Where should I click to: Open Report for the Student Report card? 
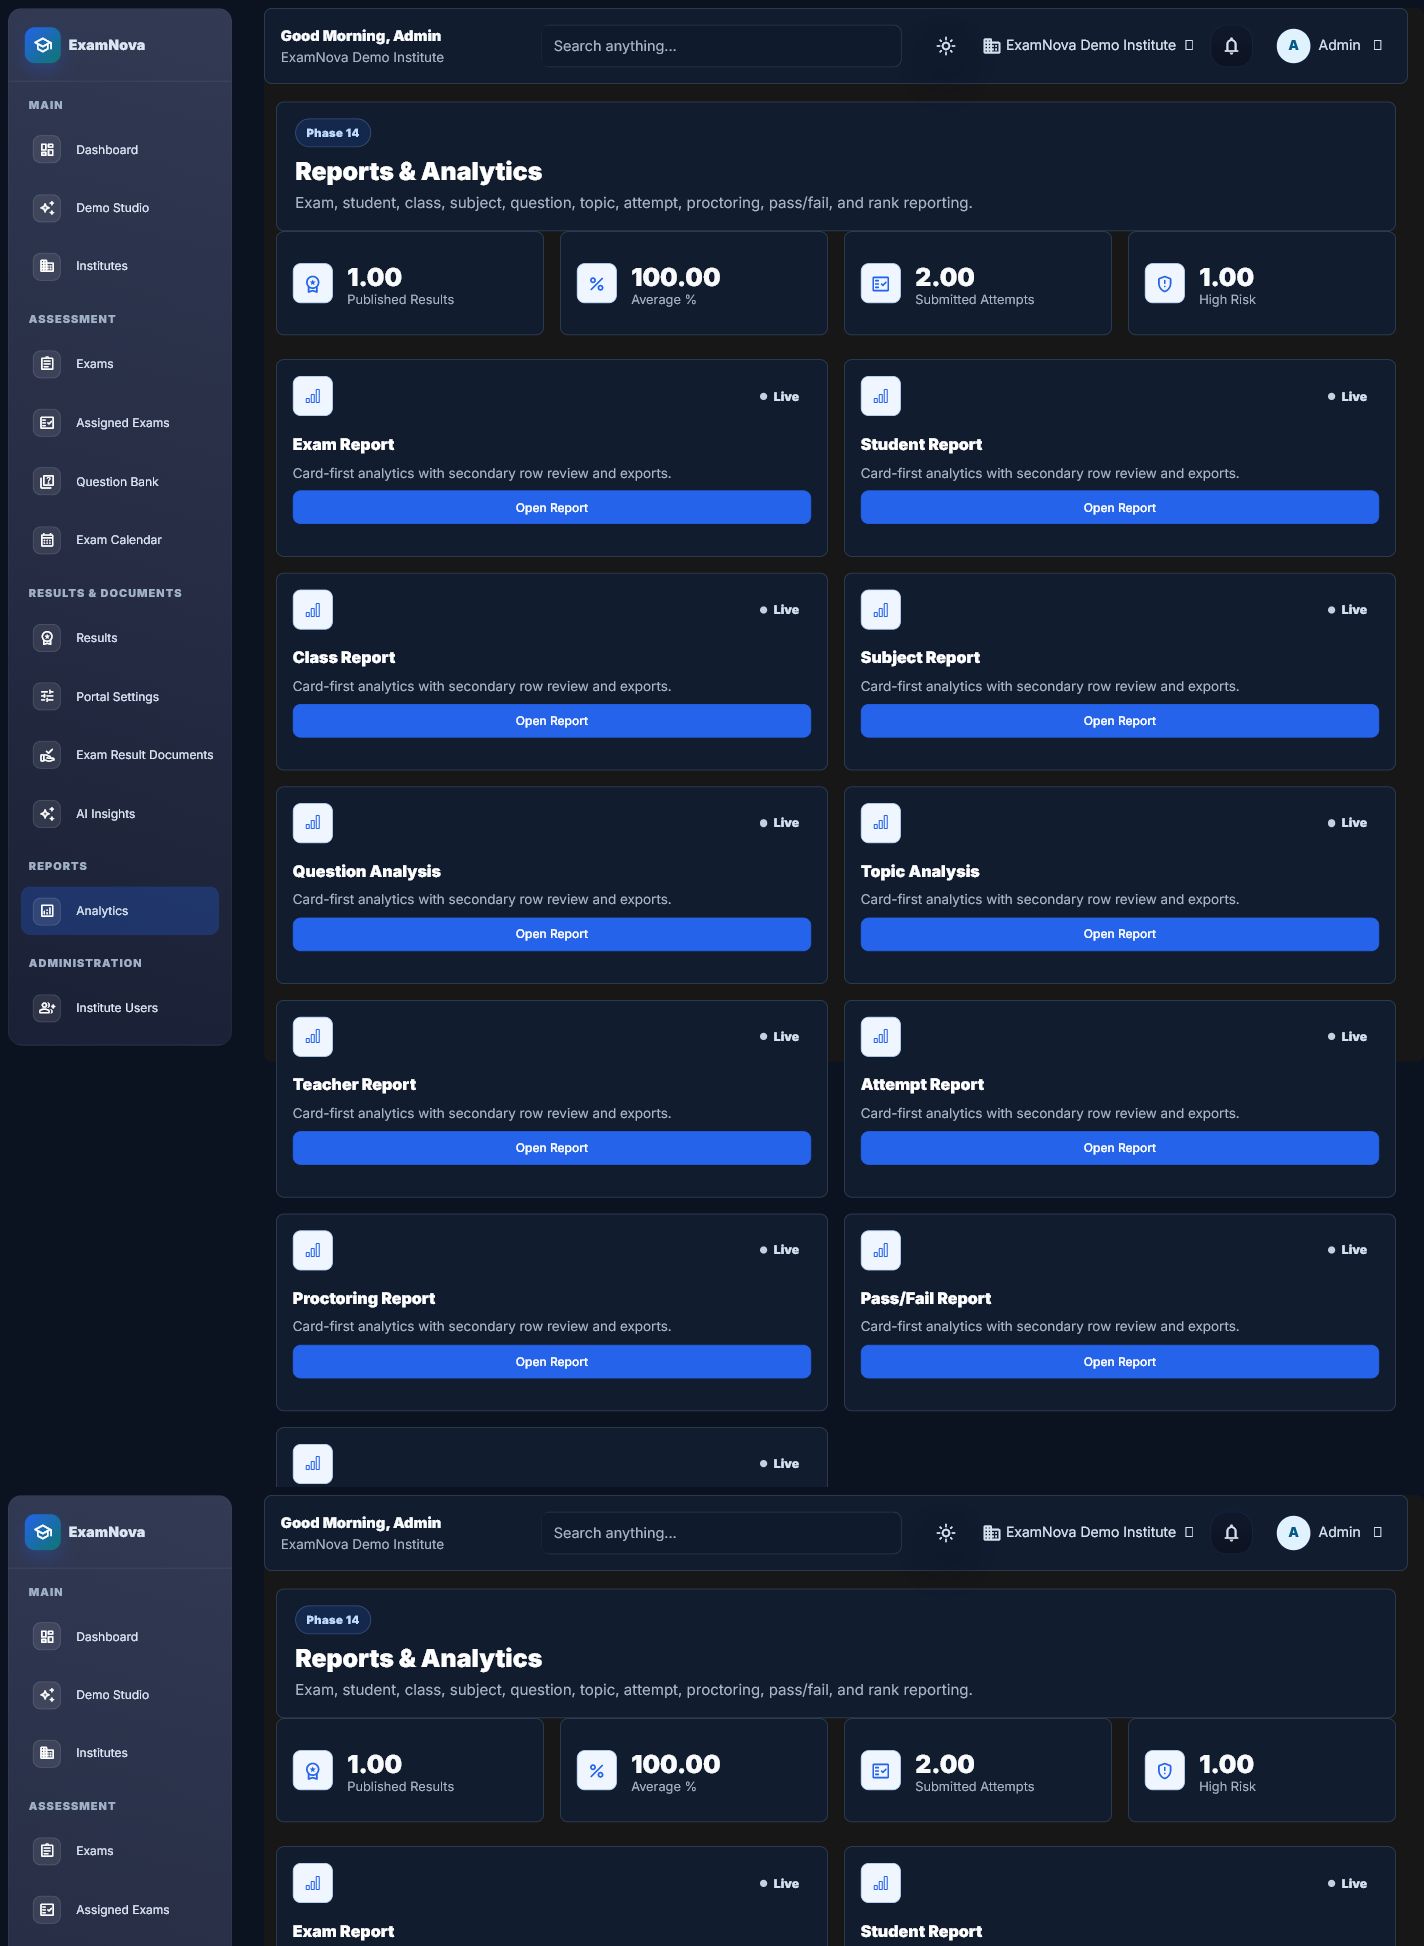tap(1120, 508)
